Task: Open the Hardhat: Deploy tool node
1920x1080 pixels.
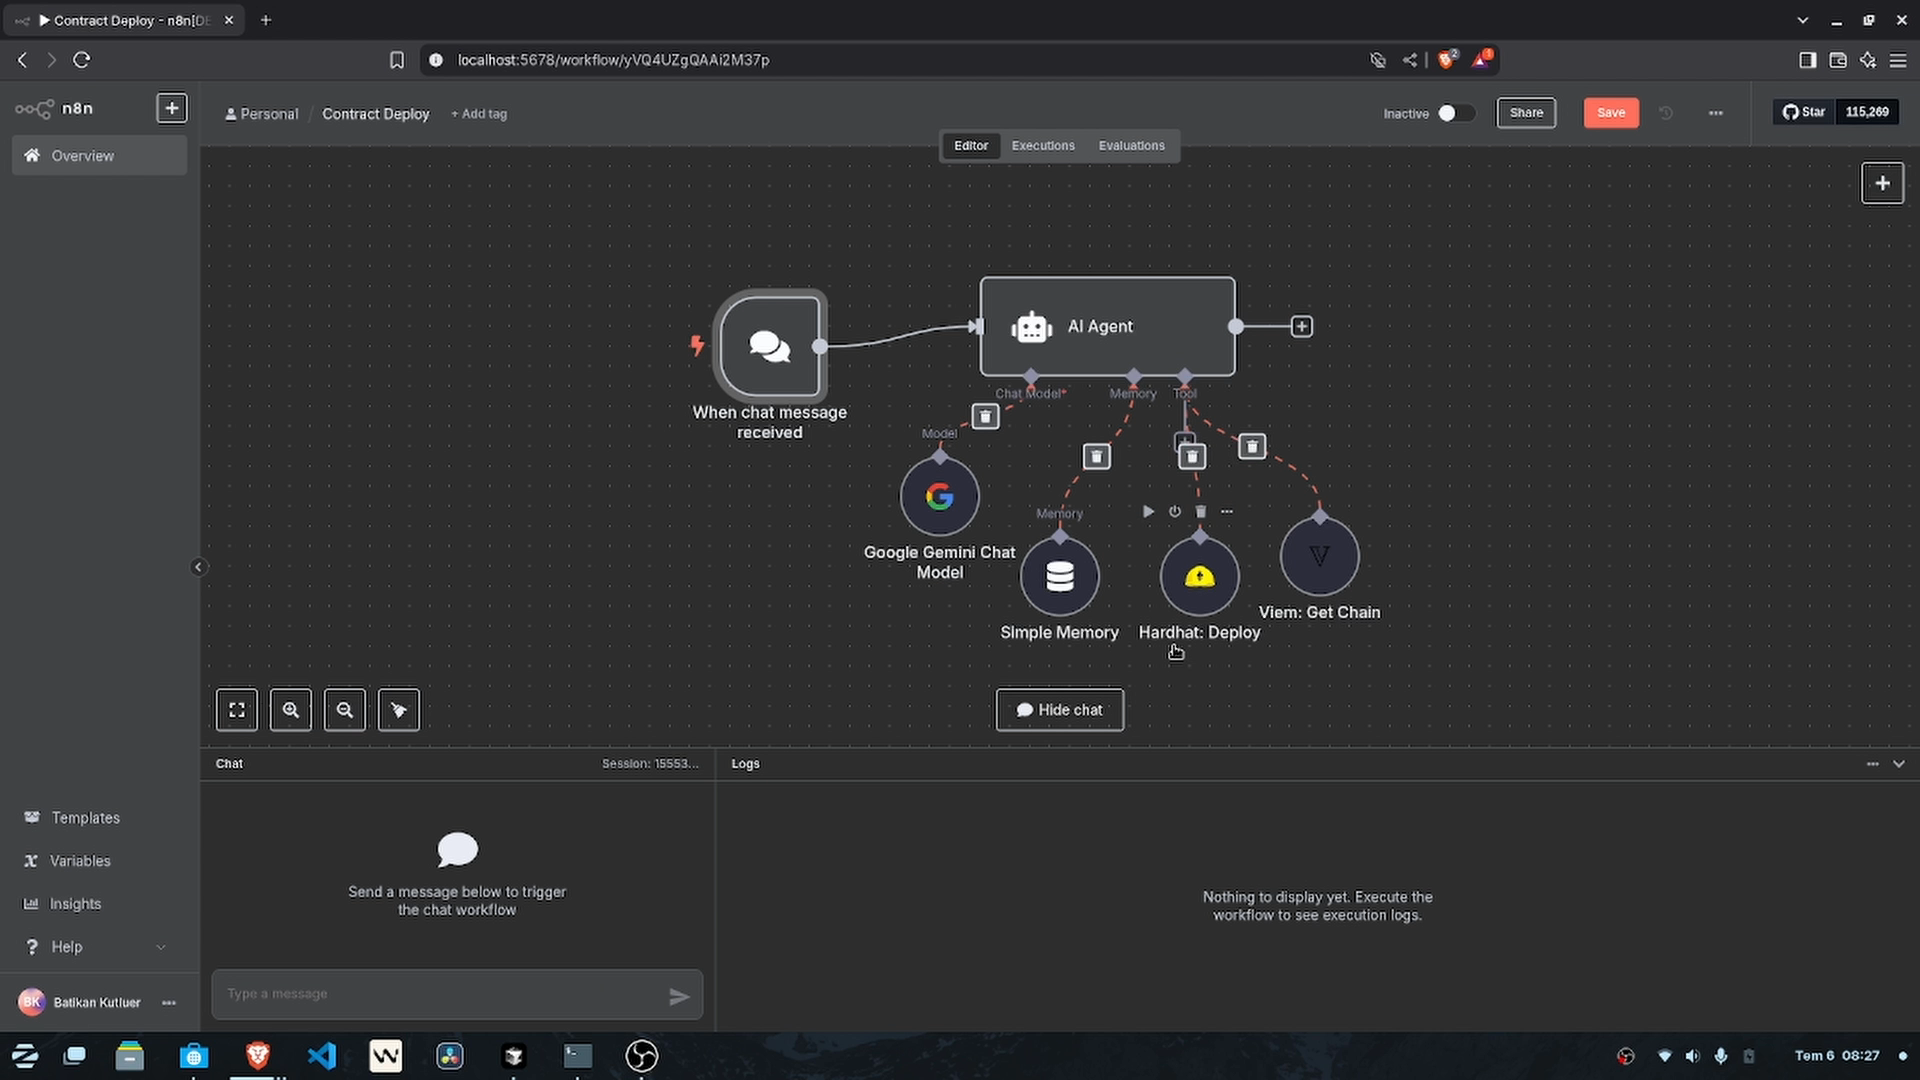Action: click(x=1198, y=576)
